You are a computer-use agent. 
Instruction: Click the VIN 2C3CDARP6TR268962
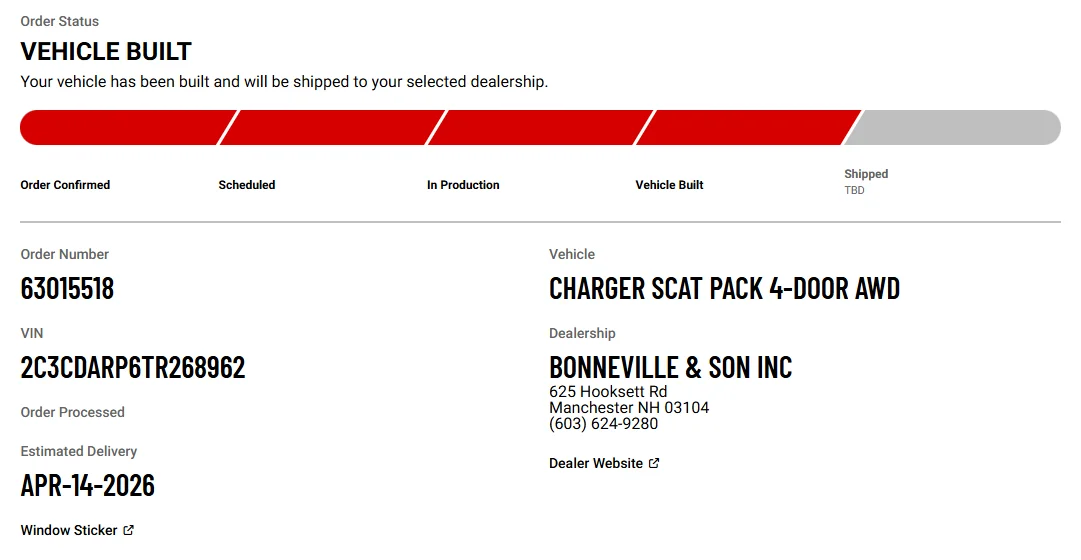pyautogui.click(x=133, y=368)
